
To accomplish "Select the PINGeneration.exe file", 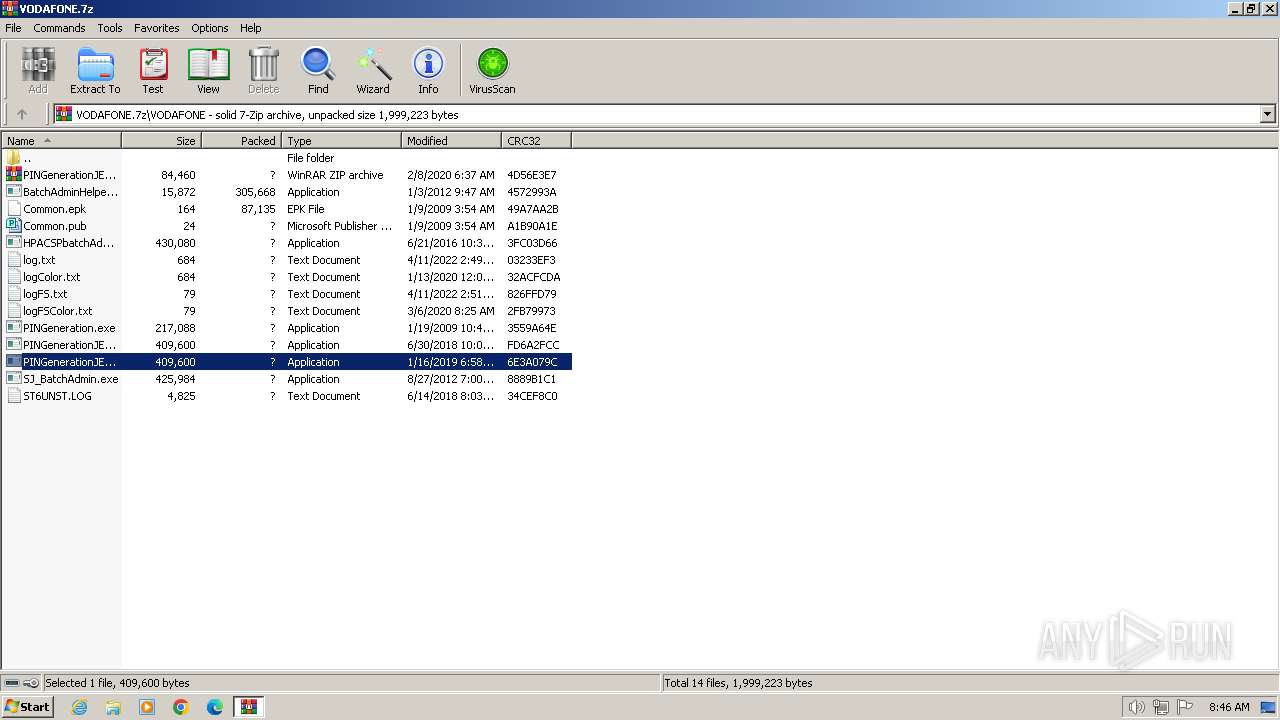I will tap(287, 328).
